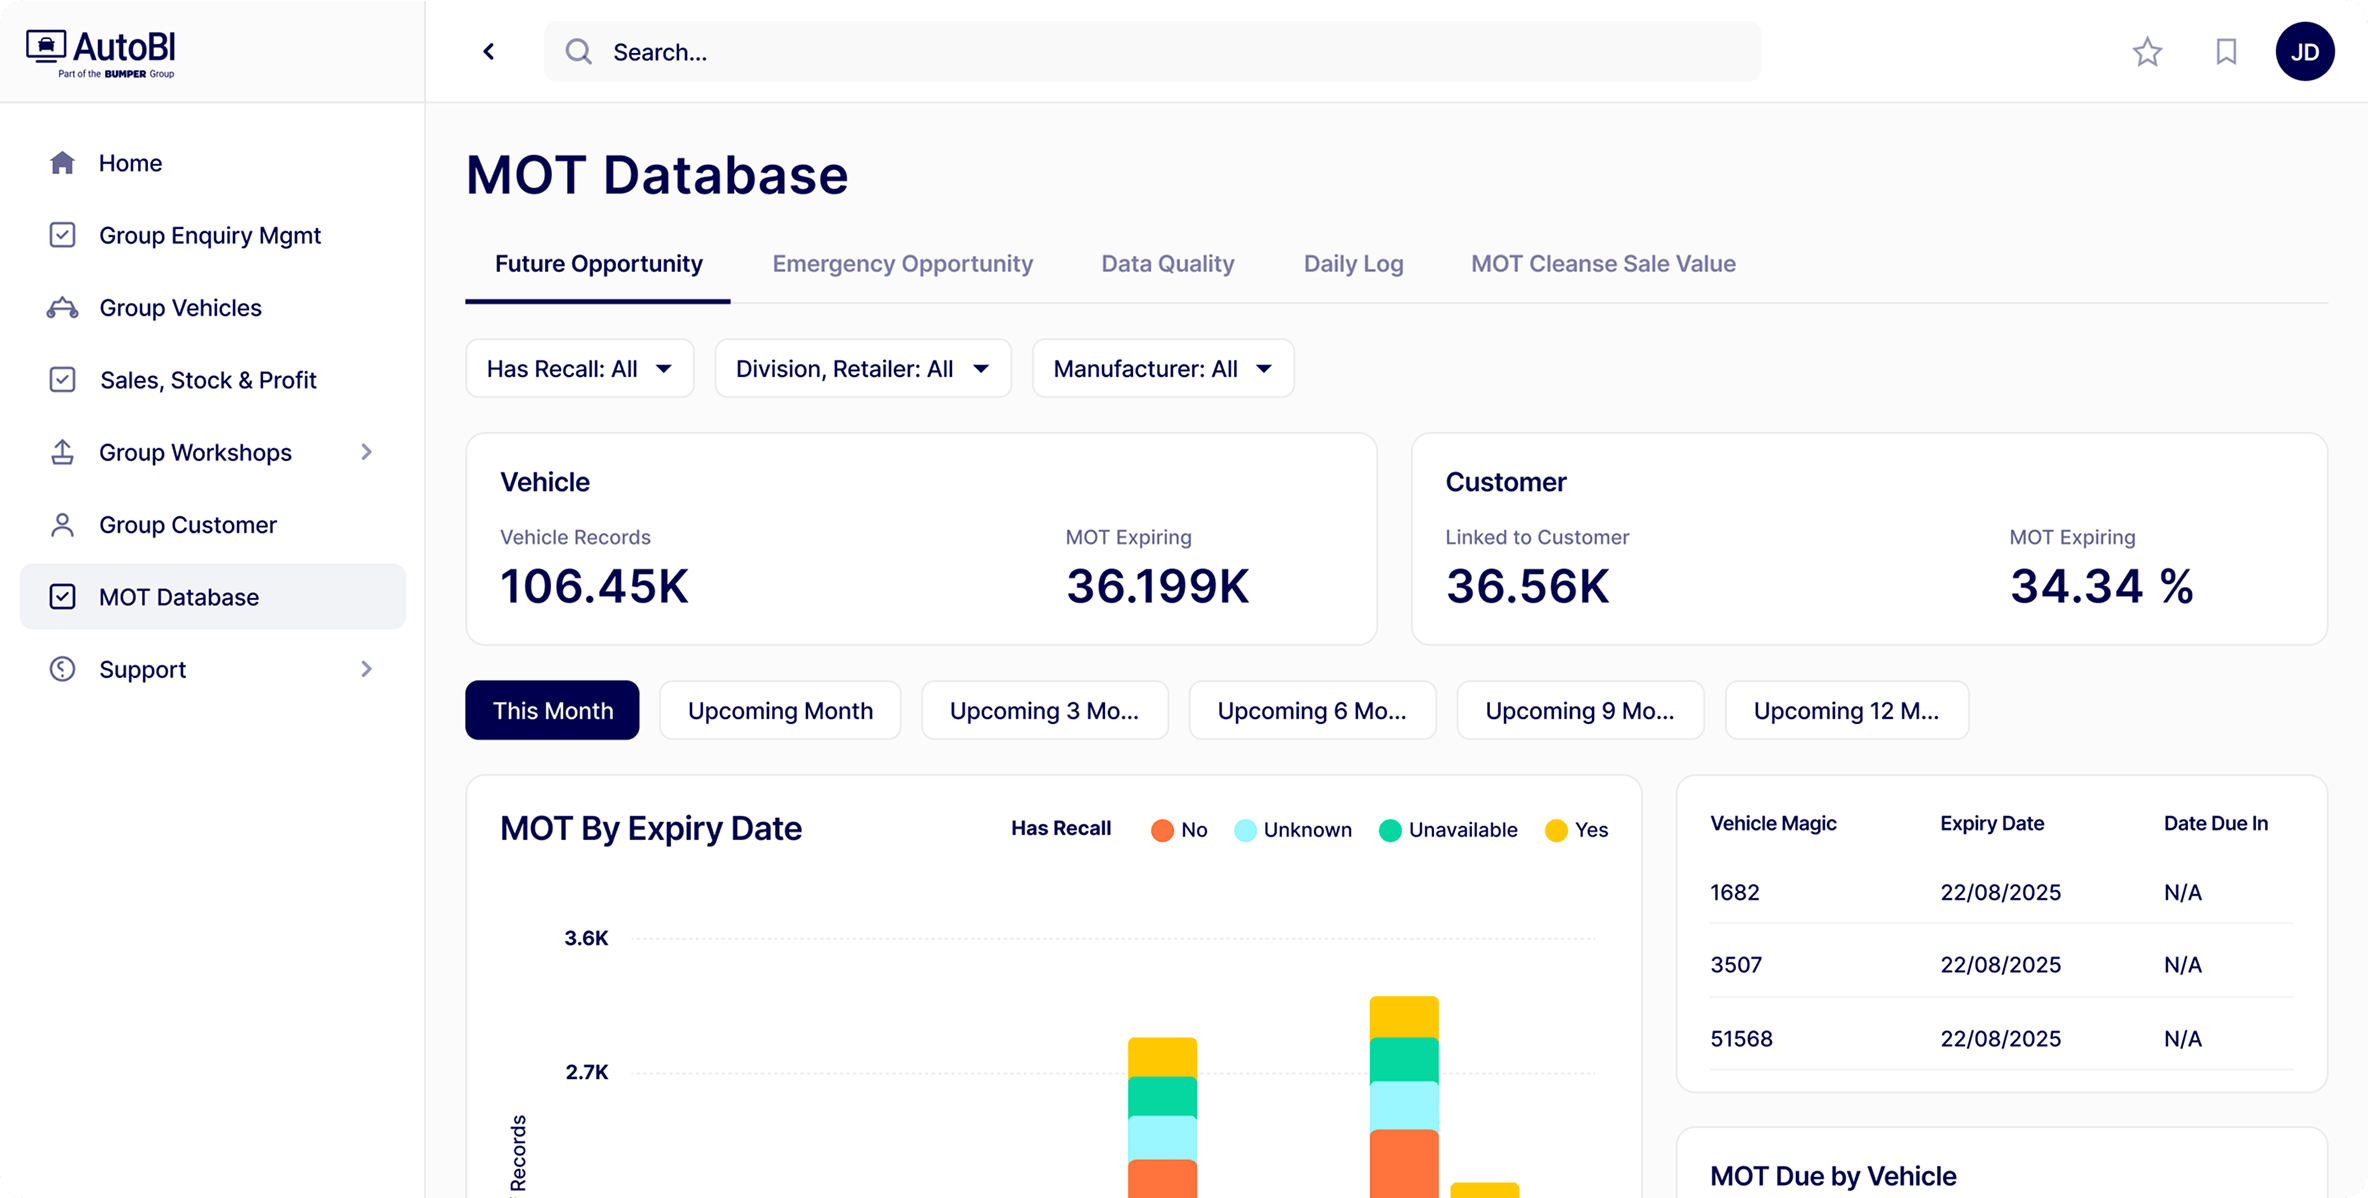Expand the Group Workshops submenu chevron
The height and width of the screenshot is (1198, 2368).
click(366, 452)
